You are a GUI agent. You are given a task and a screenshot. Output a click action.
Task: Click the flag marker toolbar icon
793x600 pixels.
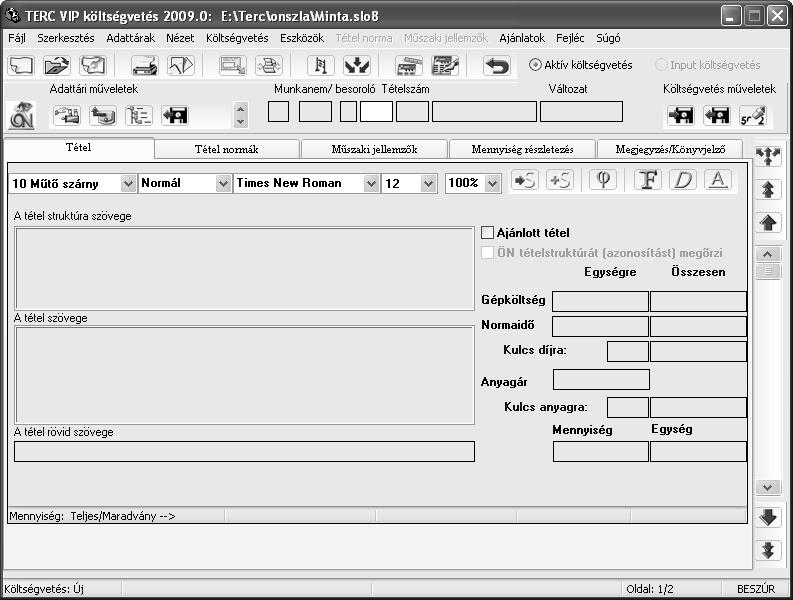[x=321, y=65]
